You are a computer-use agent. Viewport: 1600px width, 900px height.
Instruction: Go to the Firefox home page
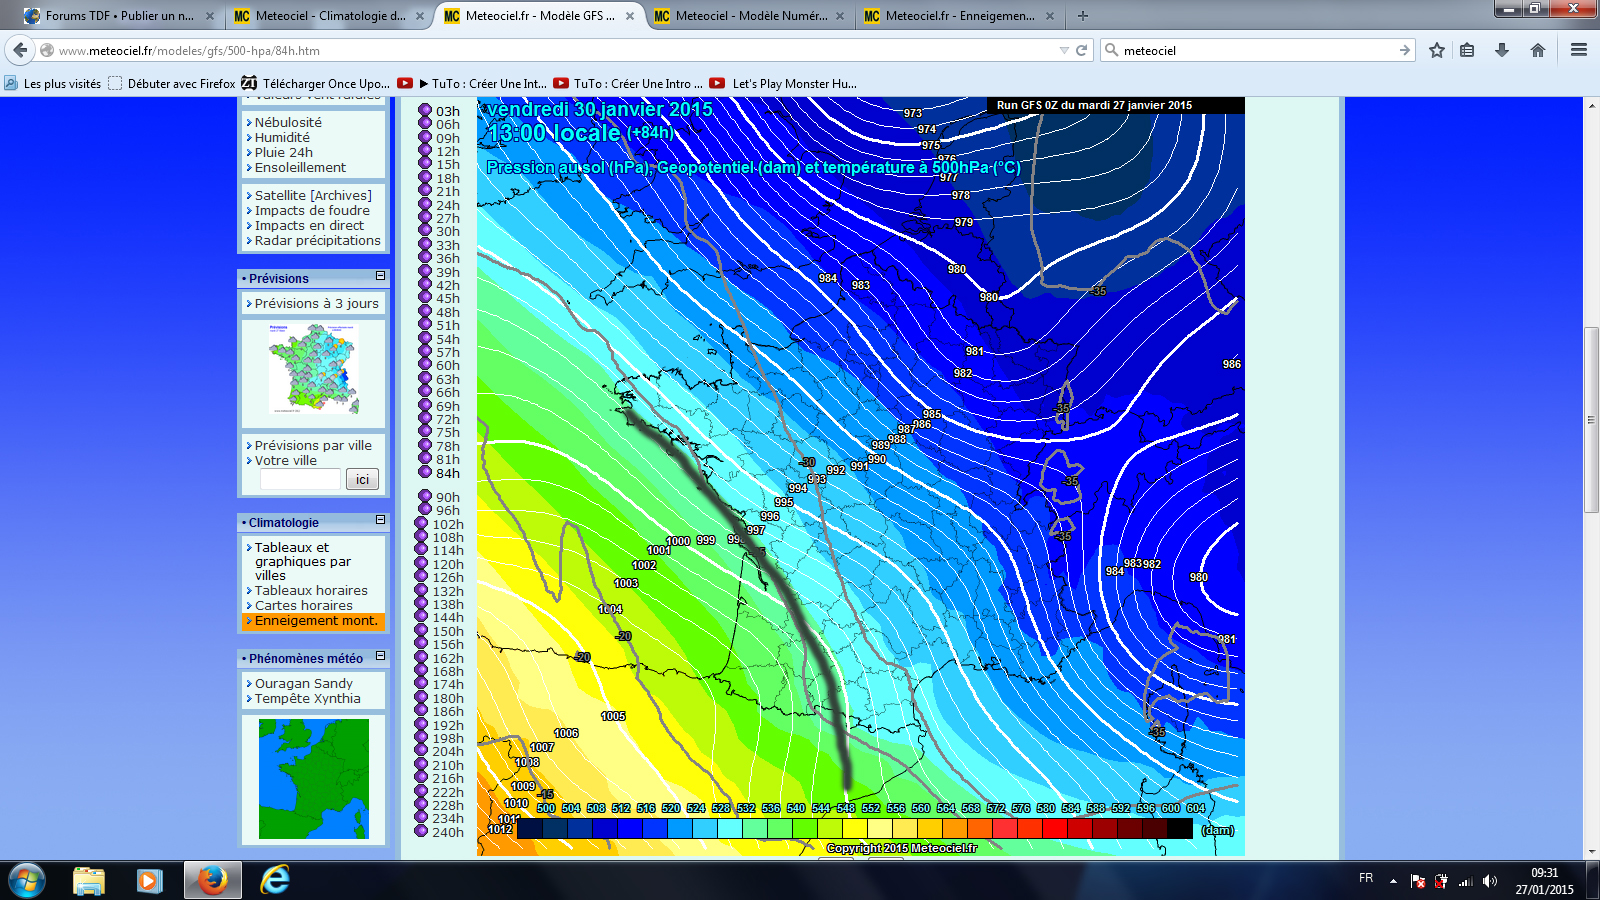1538,50
